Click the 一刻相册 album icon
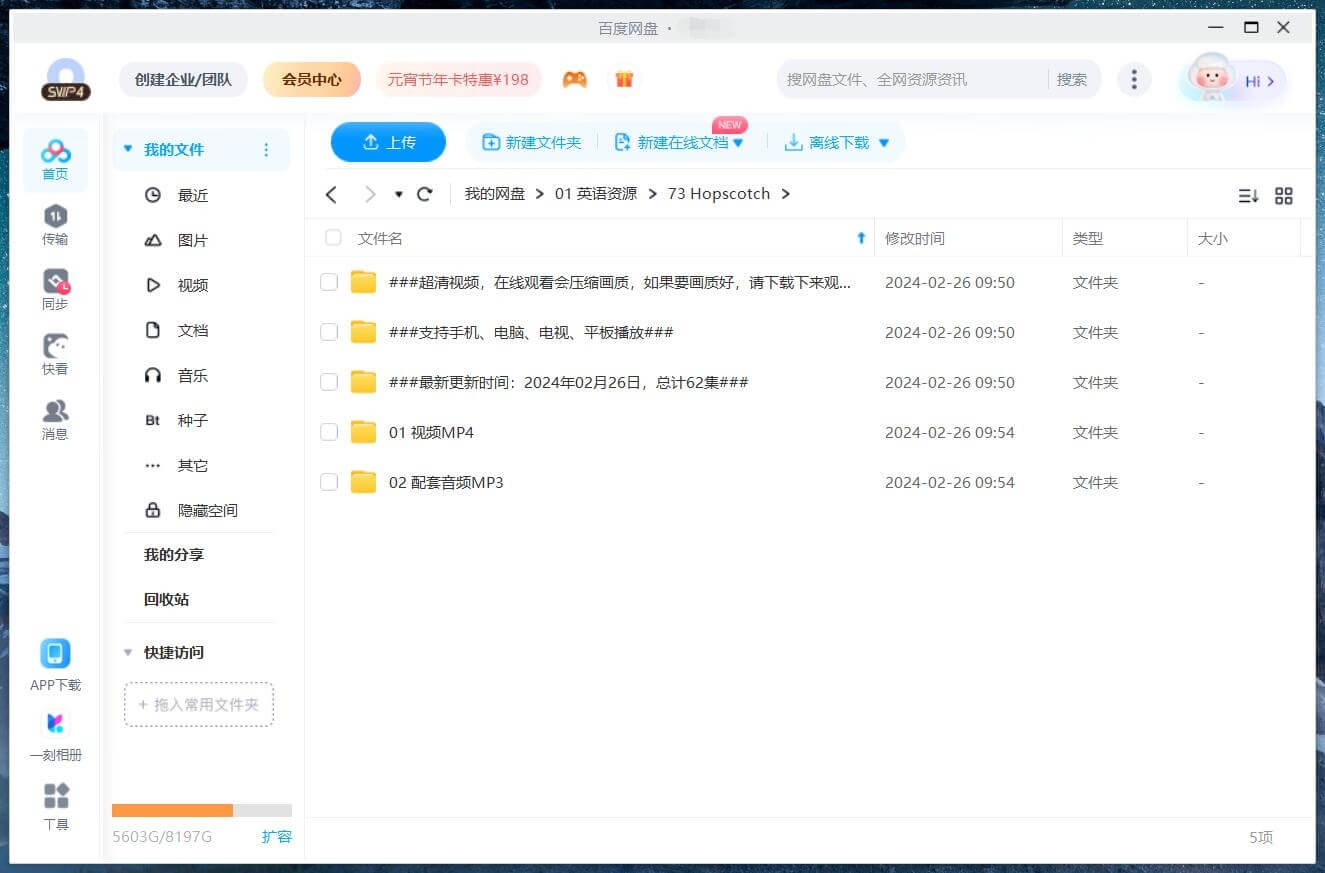Viewport: 1325px width, 873px height. [55, 724]
